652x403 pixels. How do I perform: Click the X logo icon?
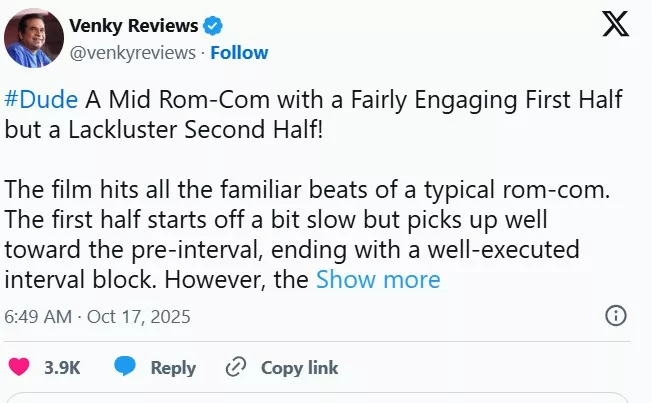pyautogui.click(x=615, y=26)
